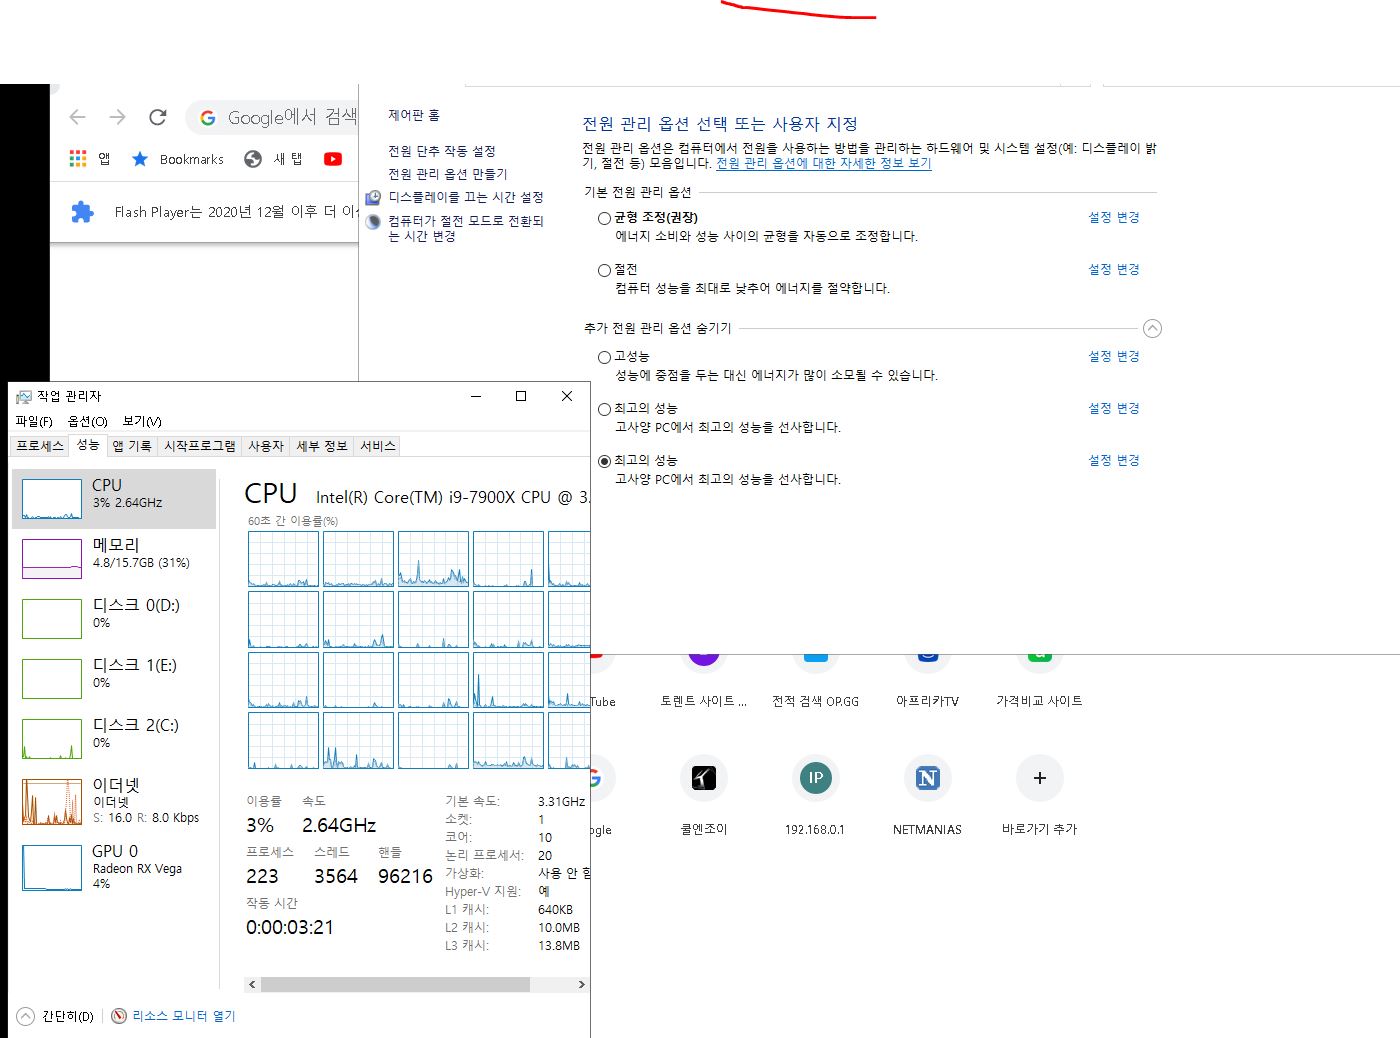Select GPU 0 Radeon RX Vega item
The image size is (1400, 1038).
[x=114, y=866]
